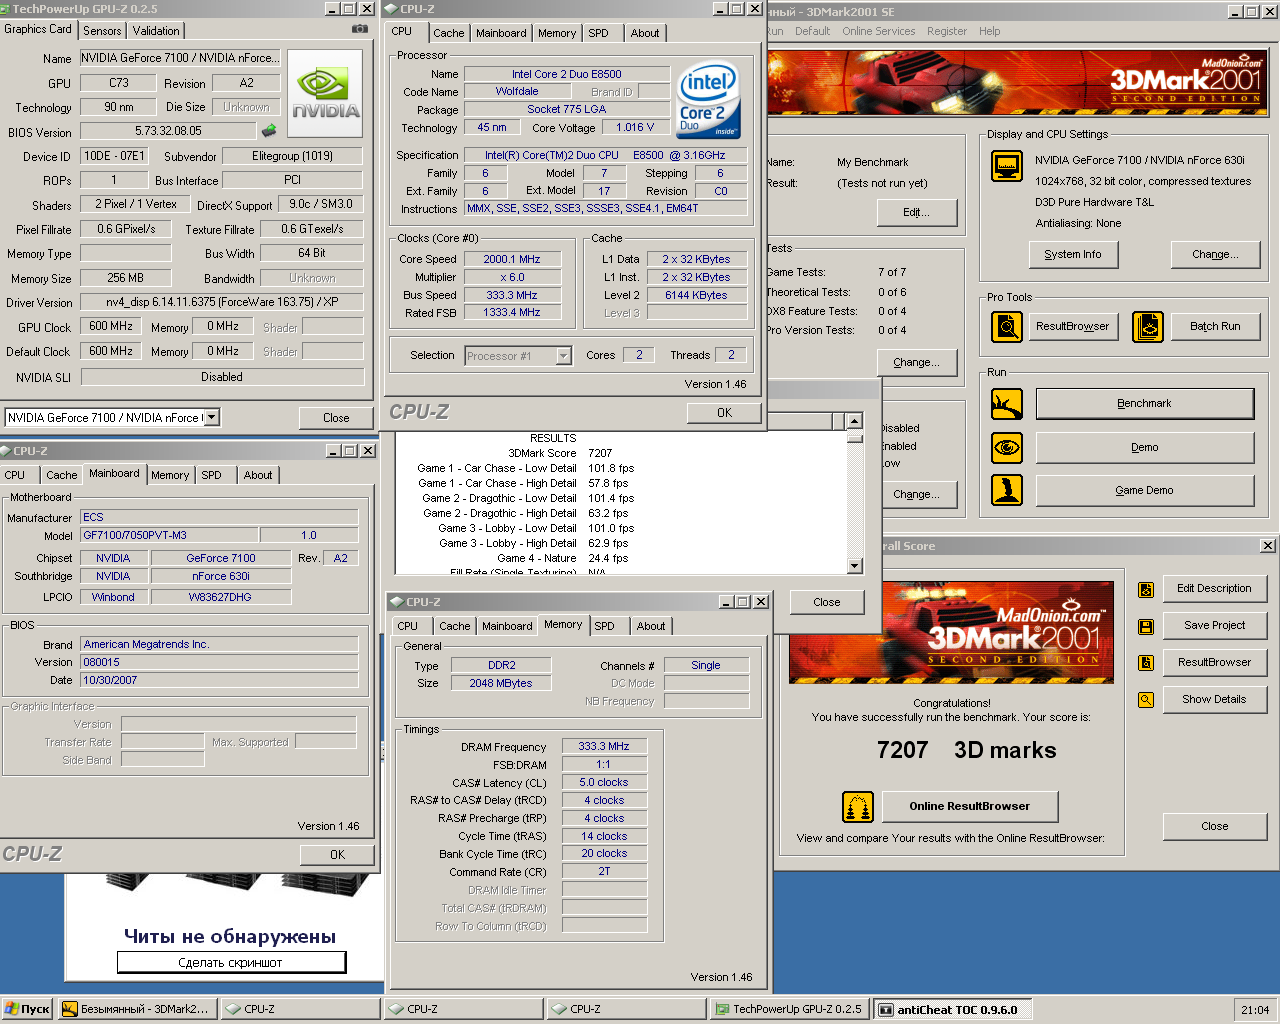Screen dimensions: 1280x1024
Task: Open Online Services menu in 3DMark
Action: [x=879, y=31]
